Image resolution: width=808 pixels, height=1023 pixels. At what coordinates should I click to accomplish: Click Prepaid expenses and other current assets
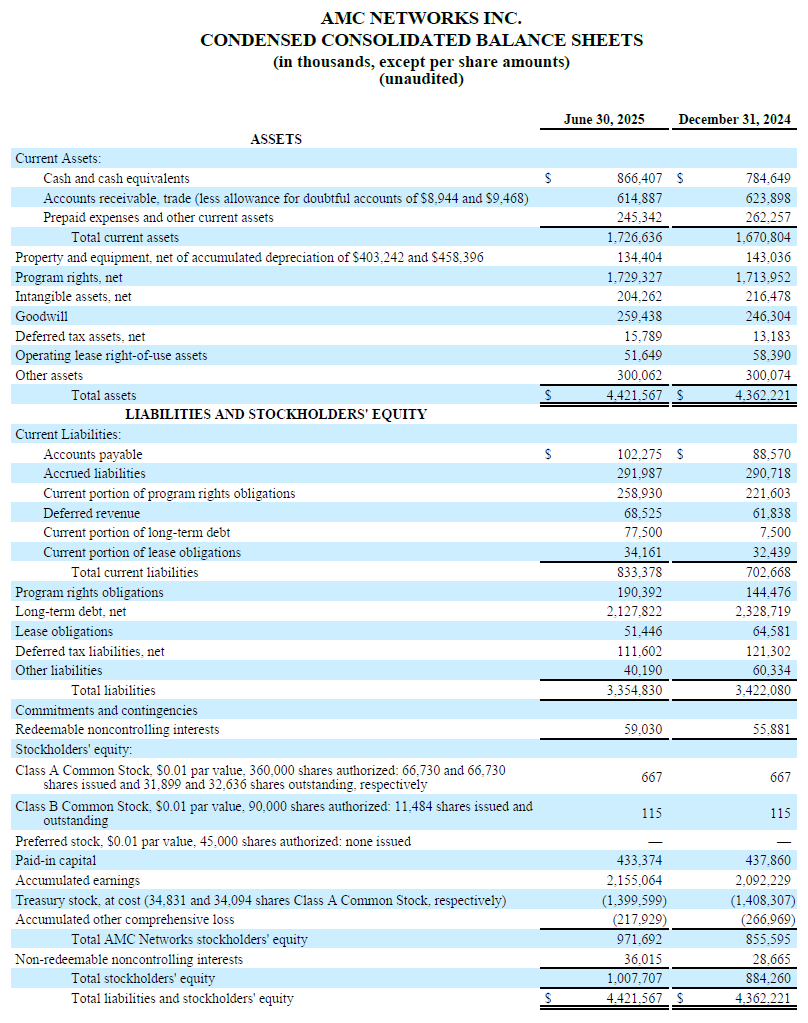click(x=158, y=217)
